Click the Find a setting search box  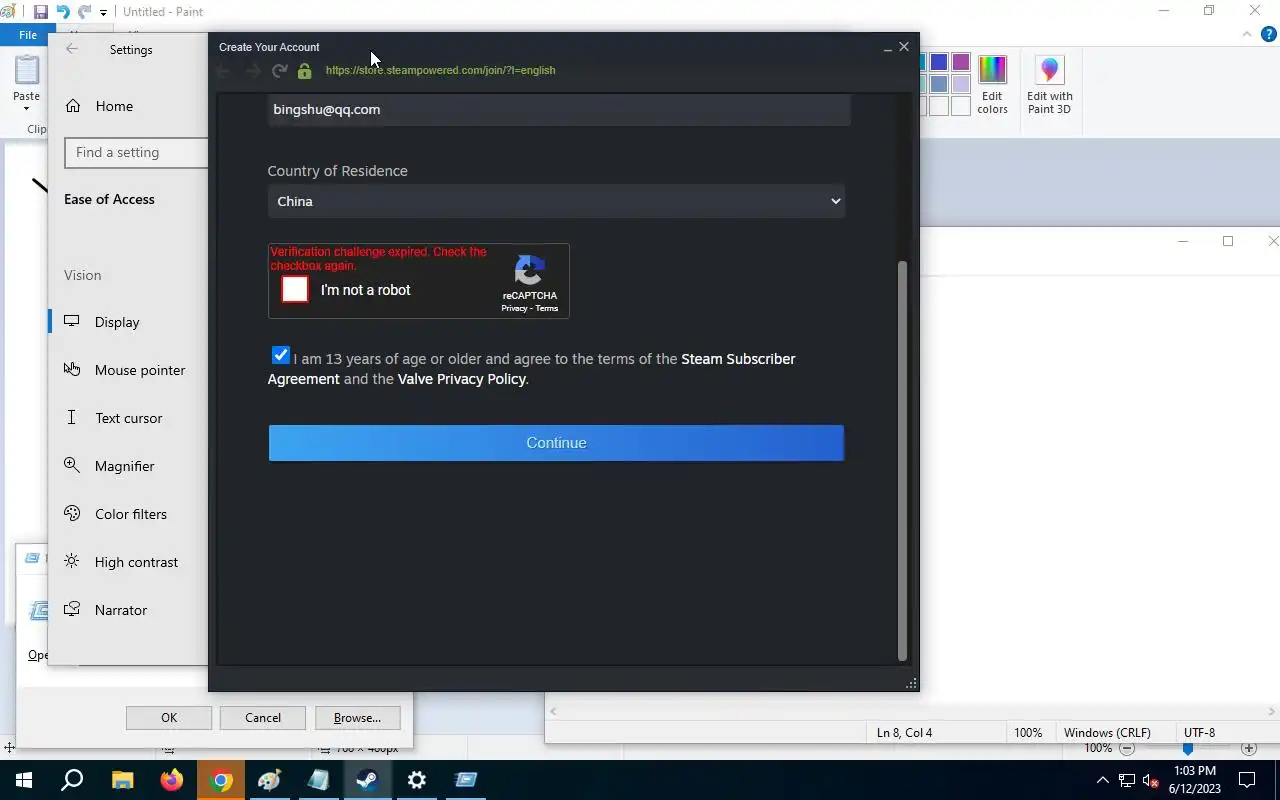coord(136,152)
